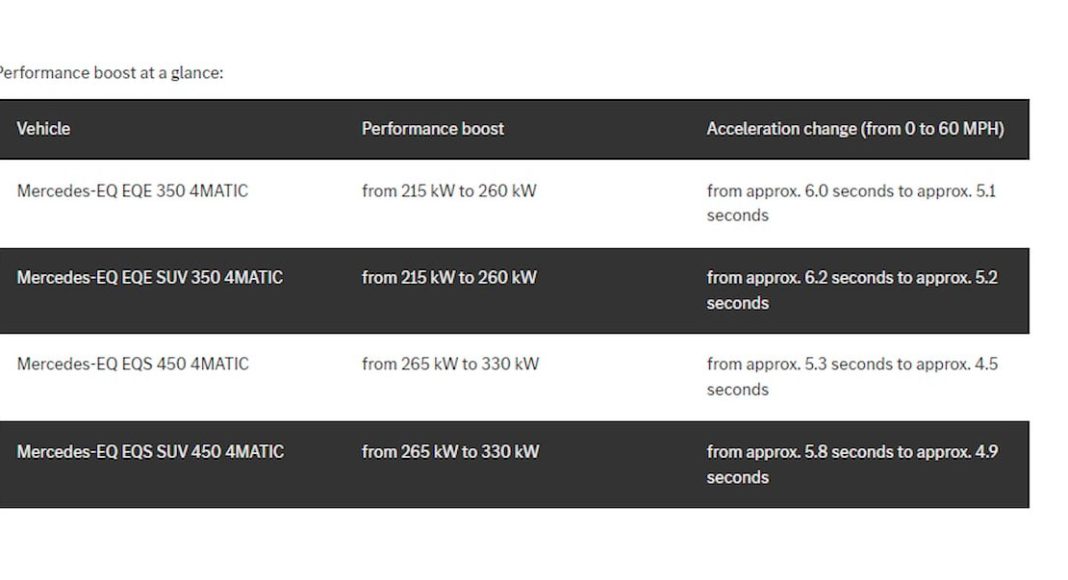Click the word 'seconds' under EQS 450 row
Viewport: 1068px width, 580px height.
[x=737, y=390]
